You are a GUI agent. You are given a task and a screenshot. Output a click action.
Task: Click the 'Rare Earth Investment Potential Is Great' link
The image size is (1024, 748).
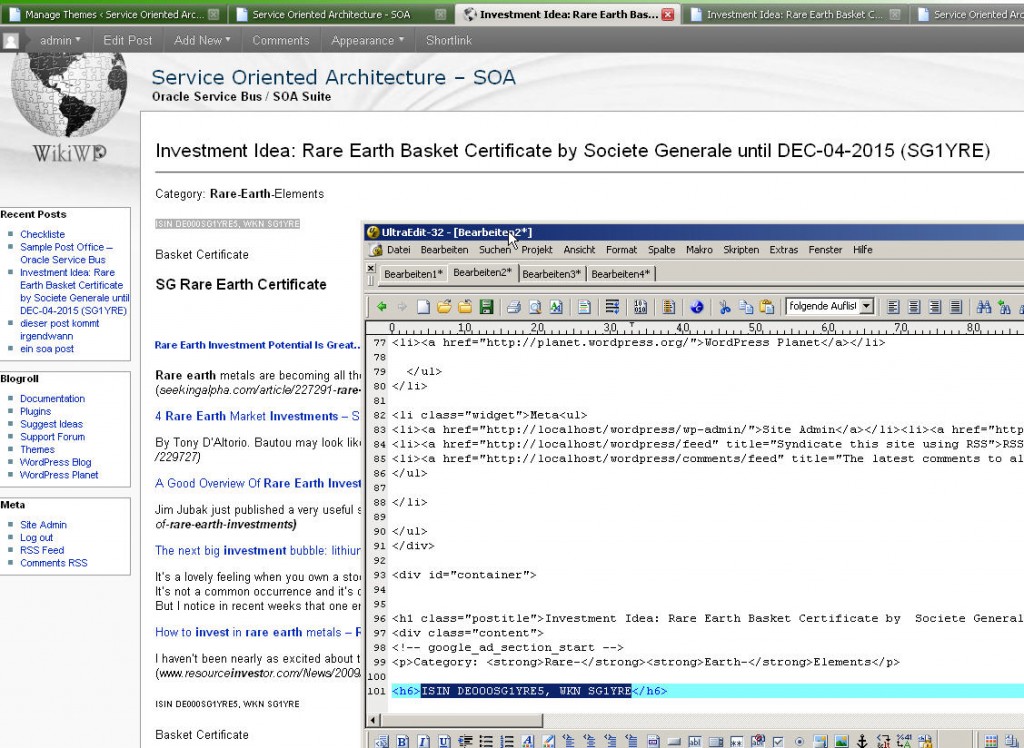[x=257, y=345]
